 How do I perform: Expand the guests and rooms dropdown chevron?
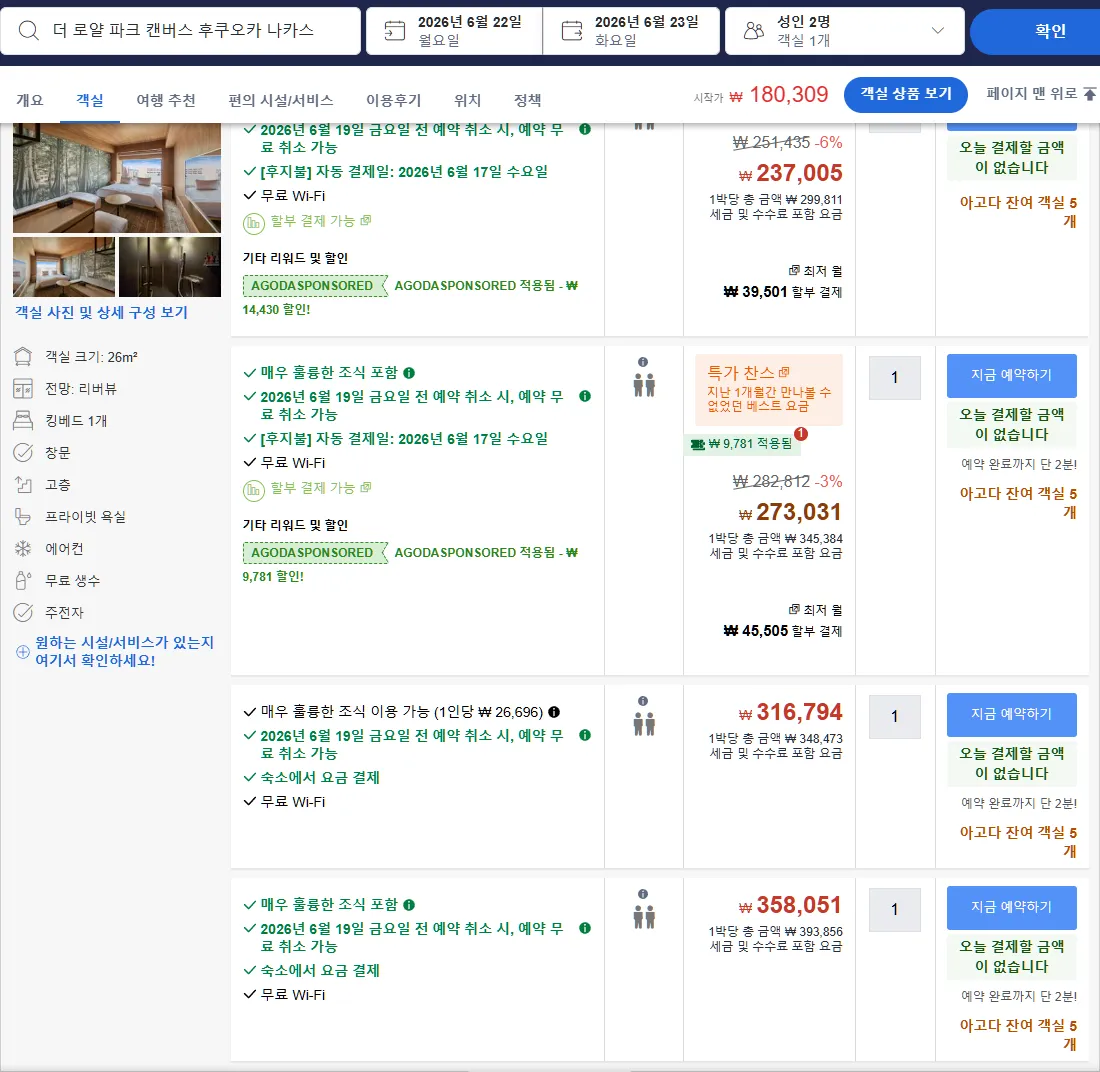937,31
